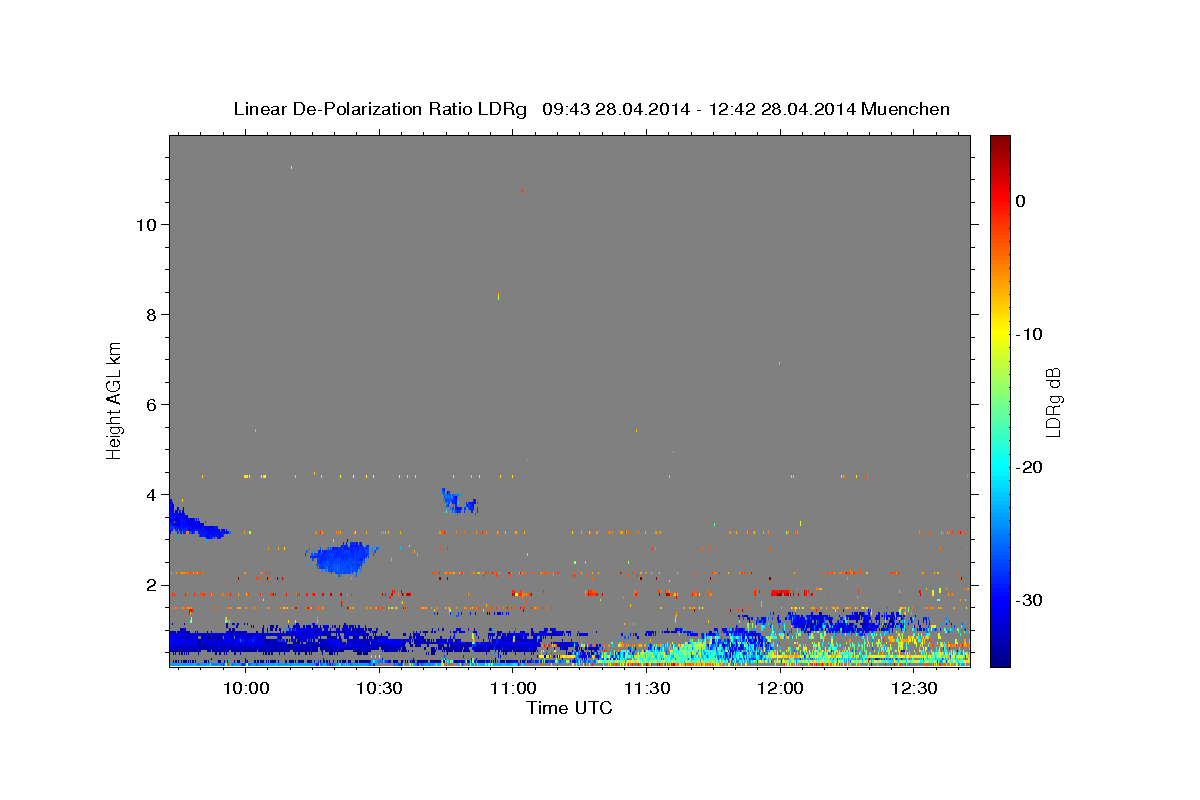Click the colorbar value '0'

click(x=1021, y=201)
